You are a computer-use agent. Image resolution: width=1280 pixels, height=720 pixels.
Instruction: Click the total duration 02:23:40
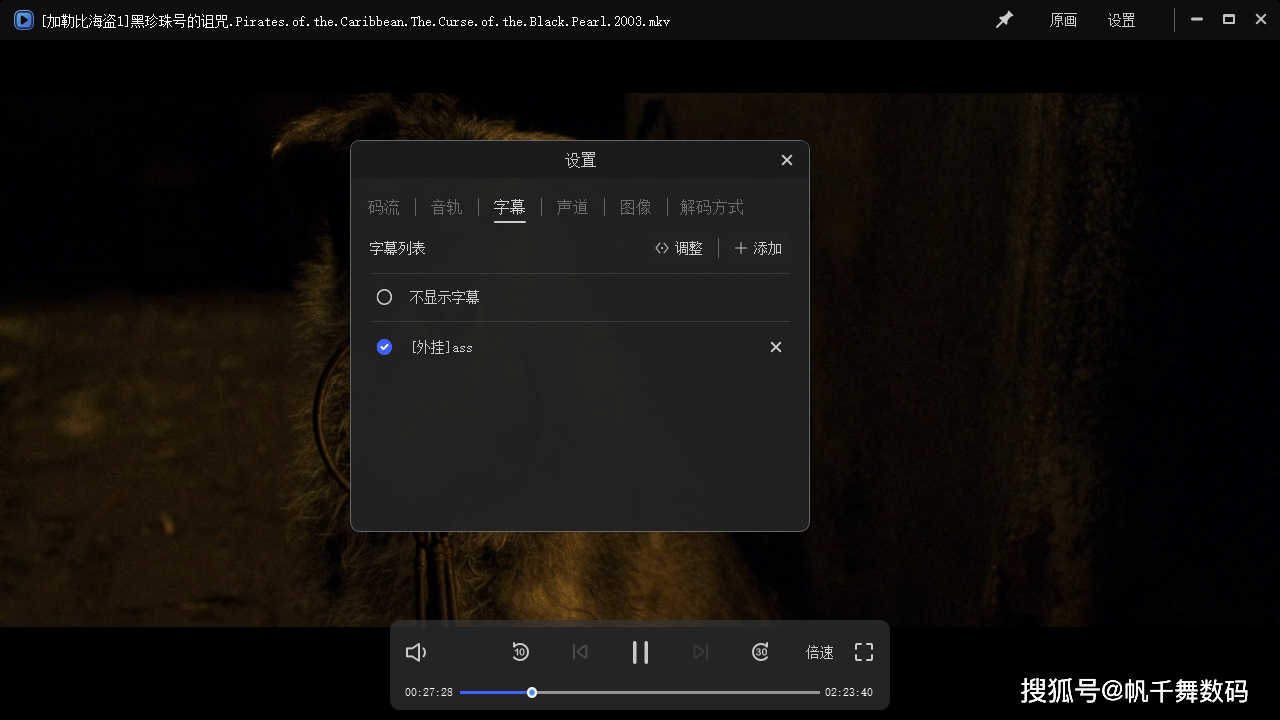849,692
